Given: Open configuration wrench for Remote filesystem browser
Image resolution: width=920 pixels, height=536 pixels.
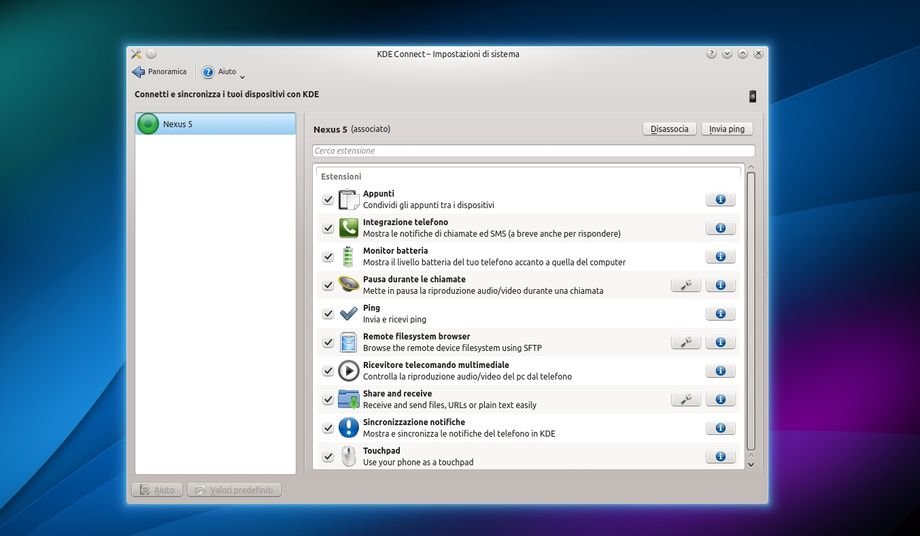Looking at the screenshot, I should [x=685, y=342].
